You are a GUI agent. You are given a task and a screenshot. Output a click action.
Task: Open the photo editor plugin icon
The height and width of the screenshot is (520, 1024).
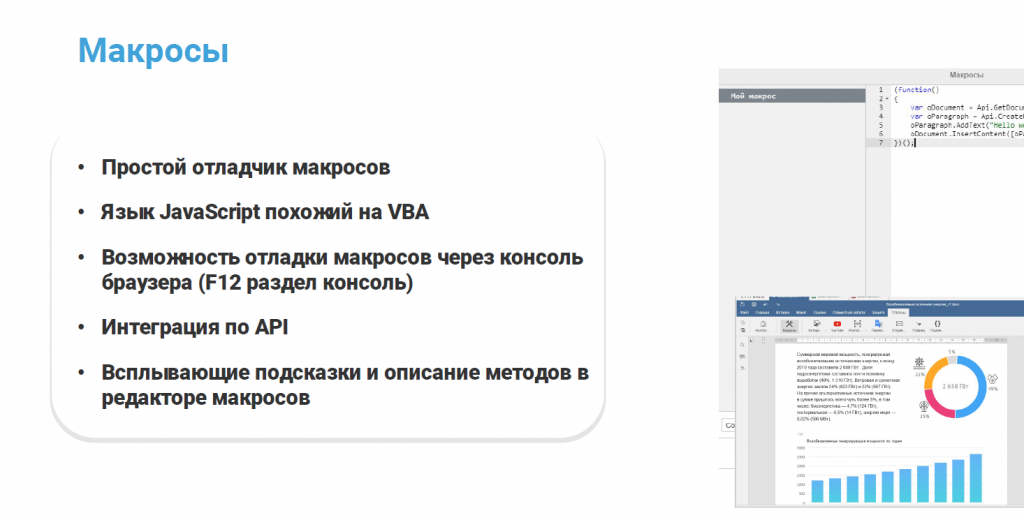tap(817, 324)
